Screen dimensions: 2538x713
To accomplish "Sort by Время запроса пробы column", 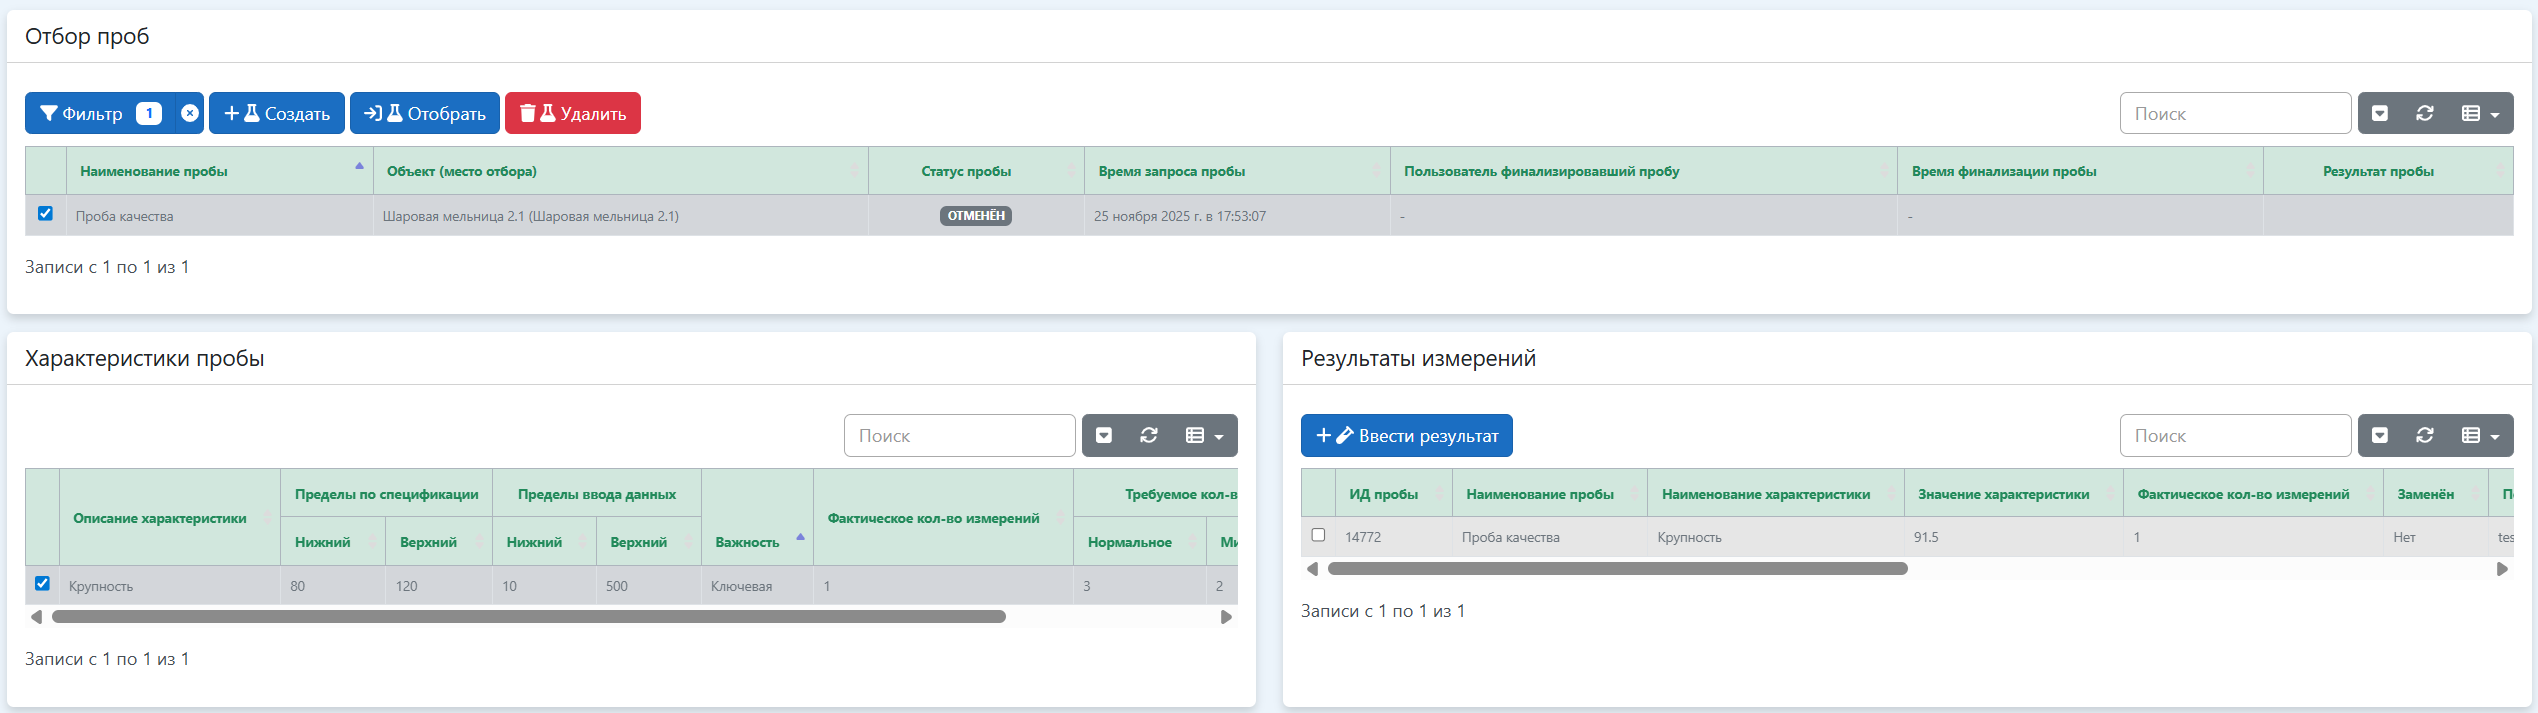I will tap(1237, 171).
